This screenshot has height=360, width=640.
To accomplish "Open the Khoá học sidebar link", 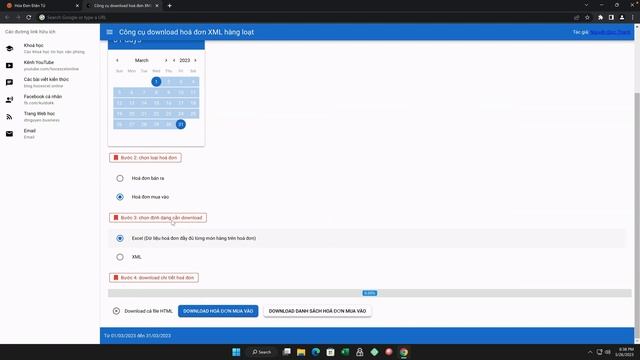I will pos(50,49).
